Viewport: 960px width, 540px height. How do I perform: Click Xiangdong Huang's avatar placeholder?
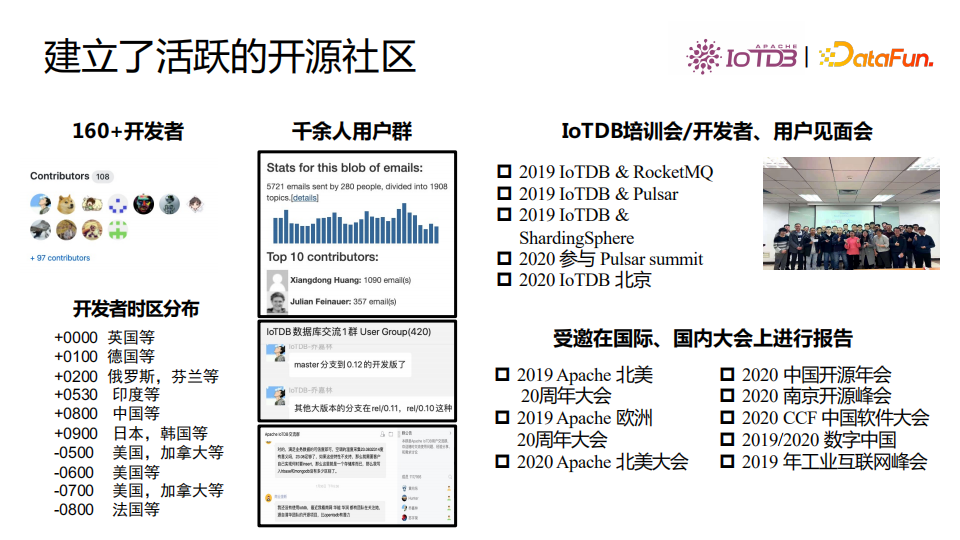[x=277, y=280]
